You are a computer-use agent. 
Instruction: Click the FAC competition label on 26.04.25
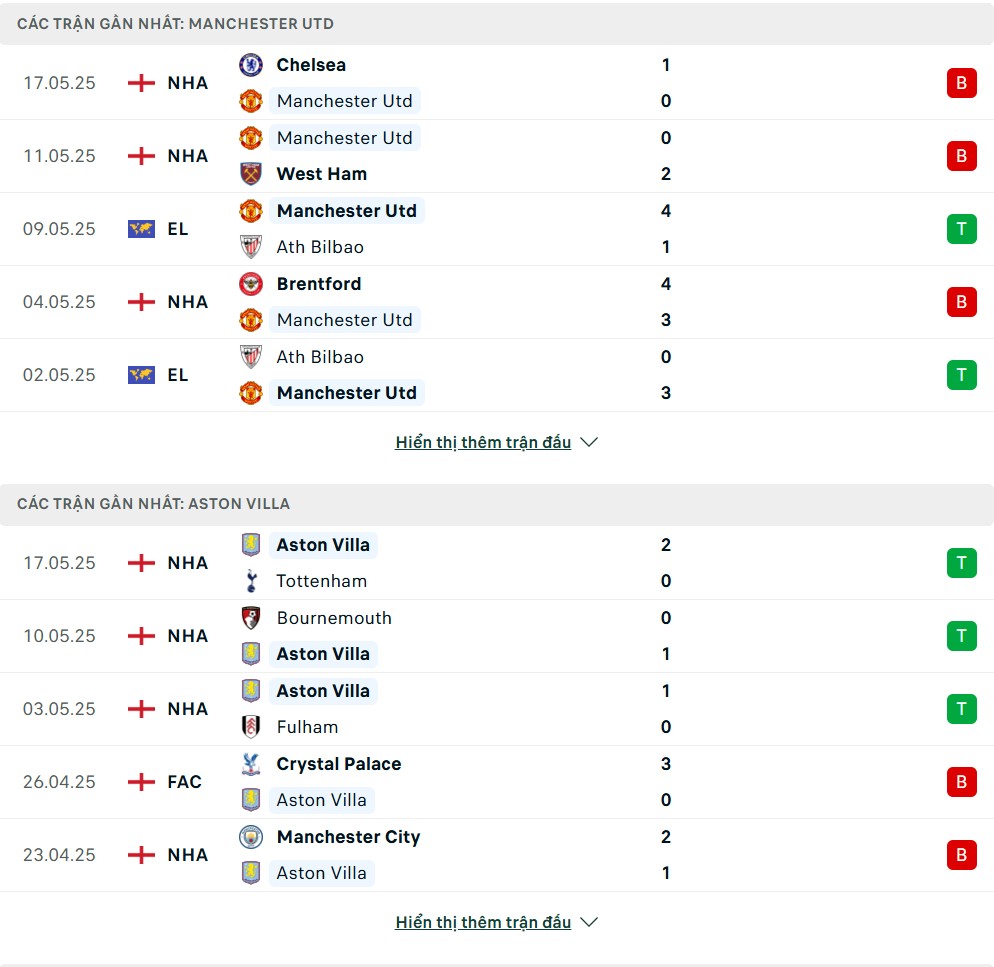(184, 782)
